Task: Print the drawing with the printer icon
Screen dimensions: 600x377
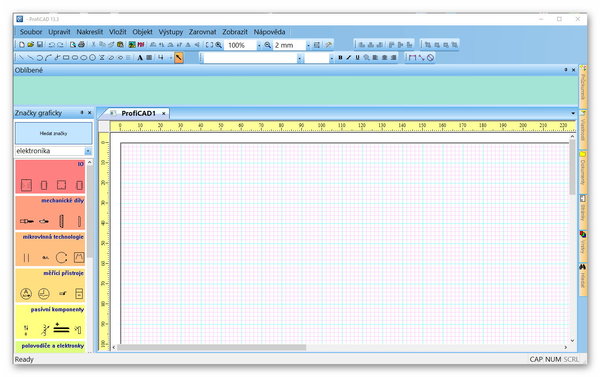Action: tap(81, 45)
